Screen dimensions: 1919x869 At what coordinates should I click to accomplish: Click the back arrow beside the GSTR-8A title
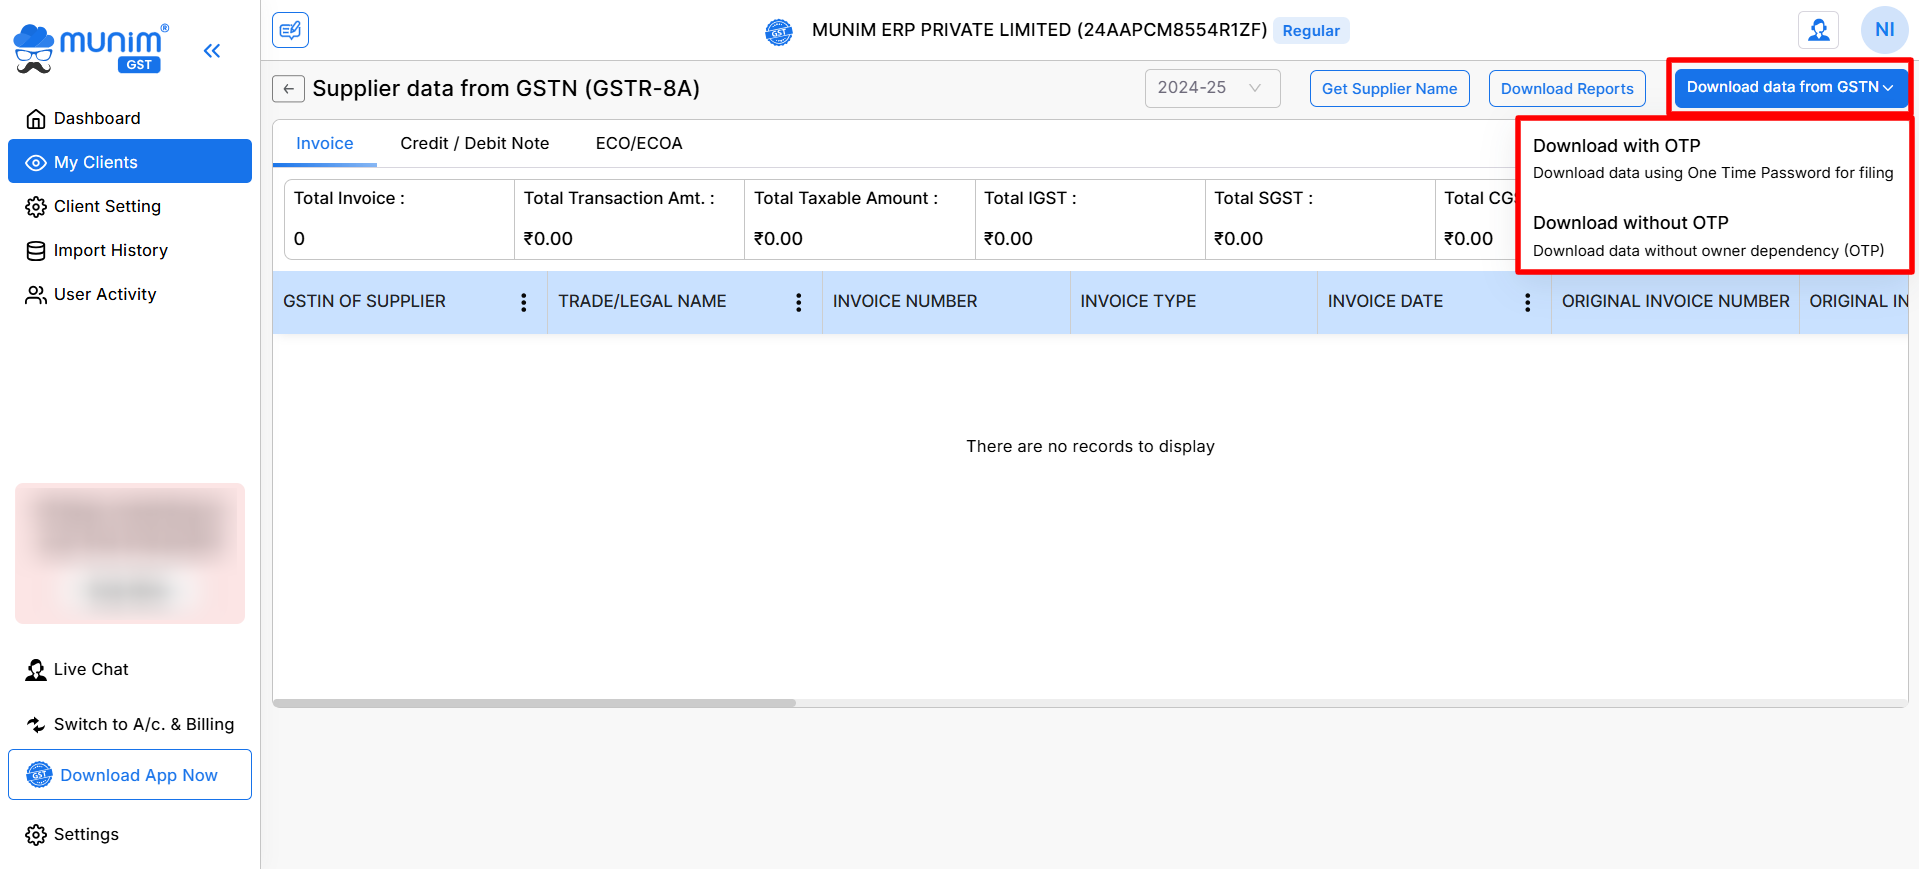(x=288, y=89)
